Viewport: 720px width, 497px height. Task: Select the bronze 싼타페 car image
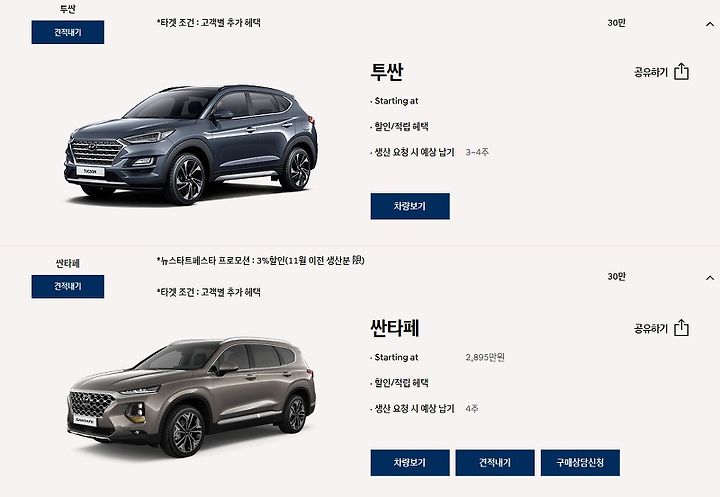(191, 397)
